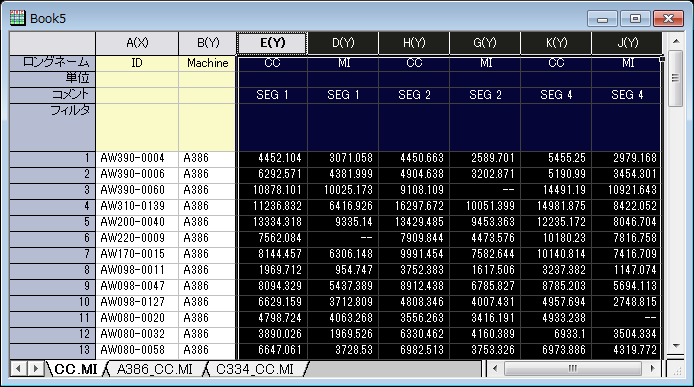
Task: Click the 単位 row label
Action: coord(52,79)
